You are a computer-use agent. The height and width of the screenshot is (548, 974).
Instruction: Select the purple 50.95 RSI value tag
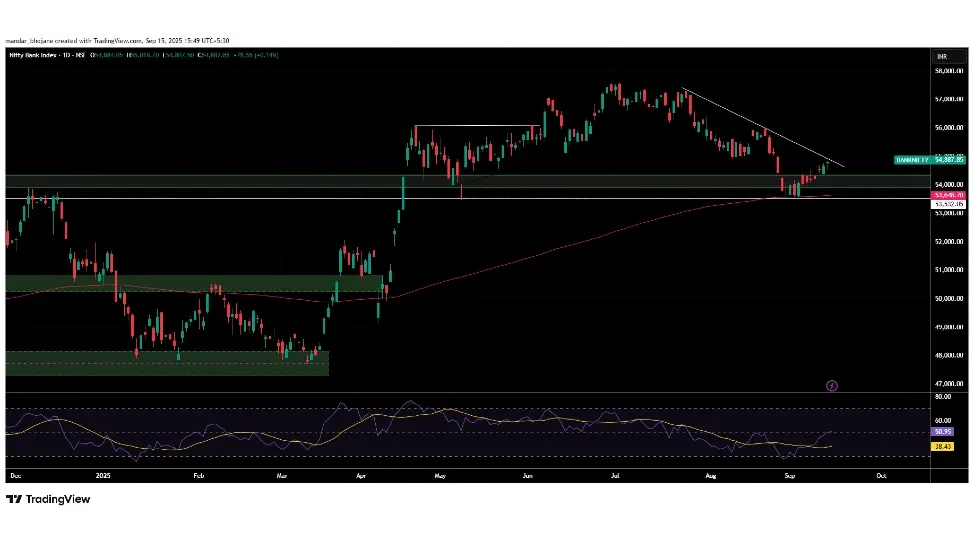point(942,431)
